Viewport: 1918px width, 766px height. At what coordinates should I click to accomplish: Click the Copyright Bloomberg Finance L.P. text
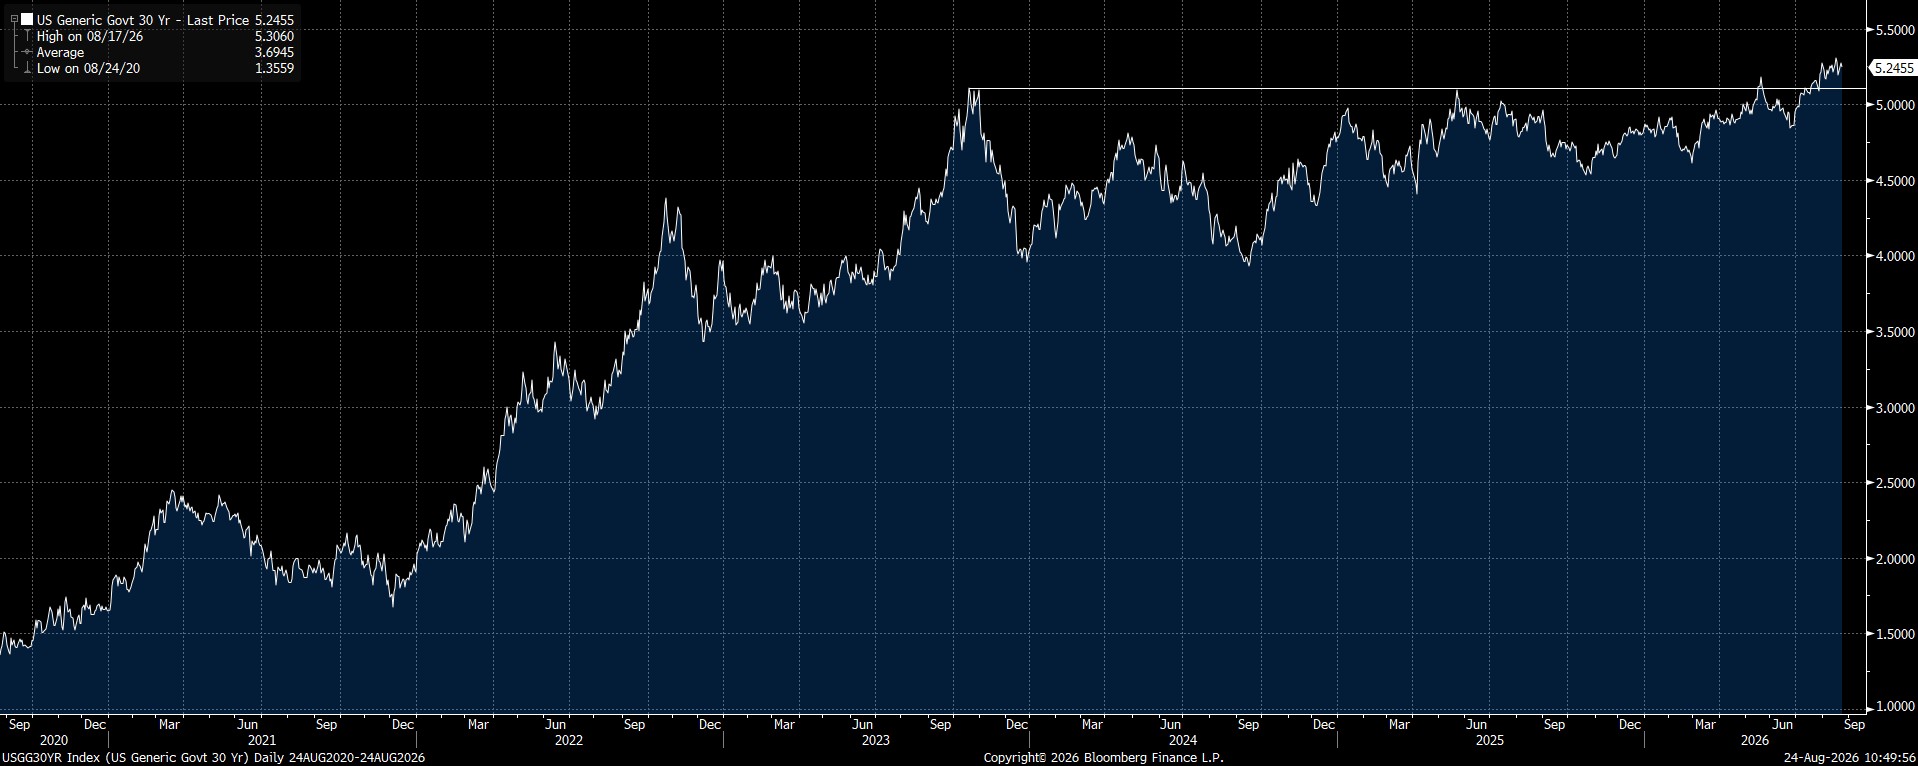click(1103, 758)
